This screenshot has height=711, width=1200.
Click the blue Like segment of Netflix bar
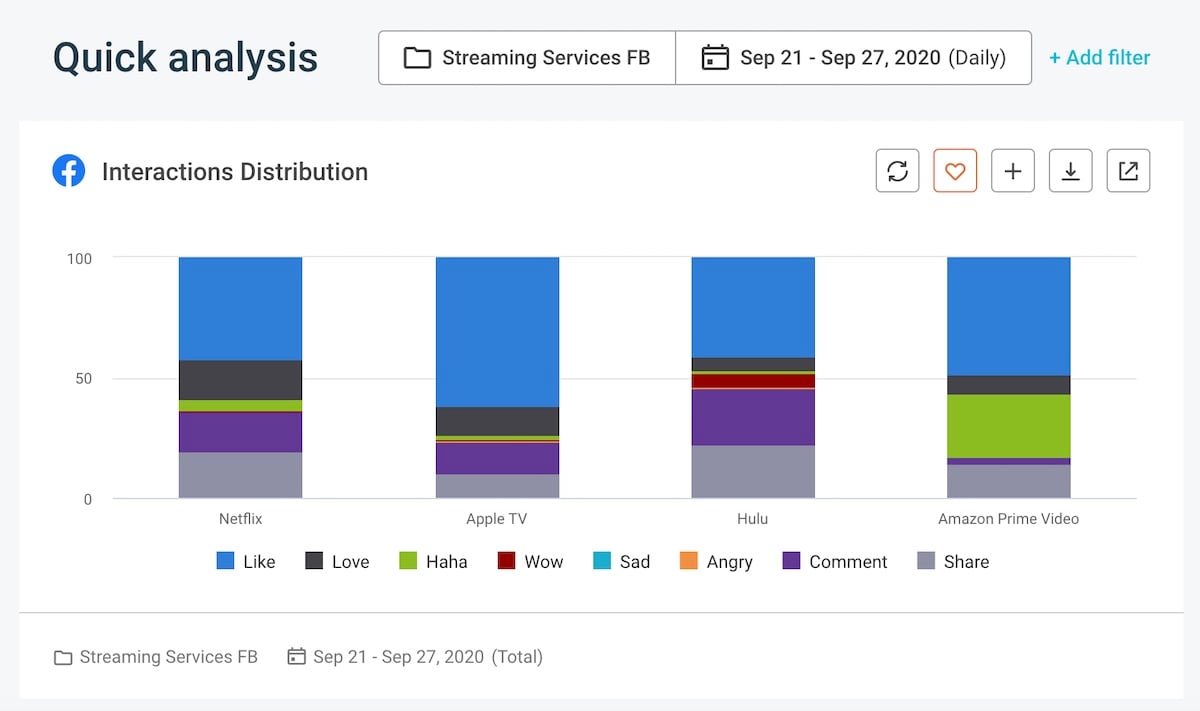coord(241,309)
